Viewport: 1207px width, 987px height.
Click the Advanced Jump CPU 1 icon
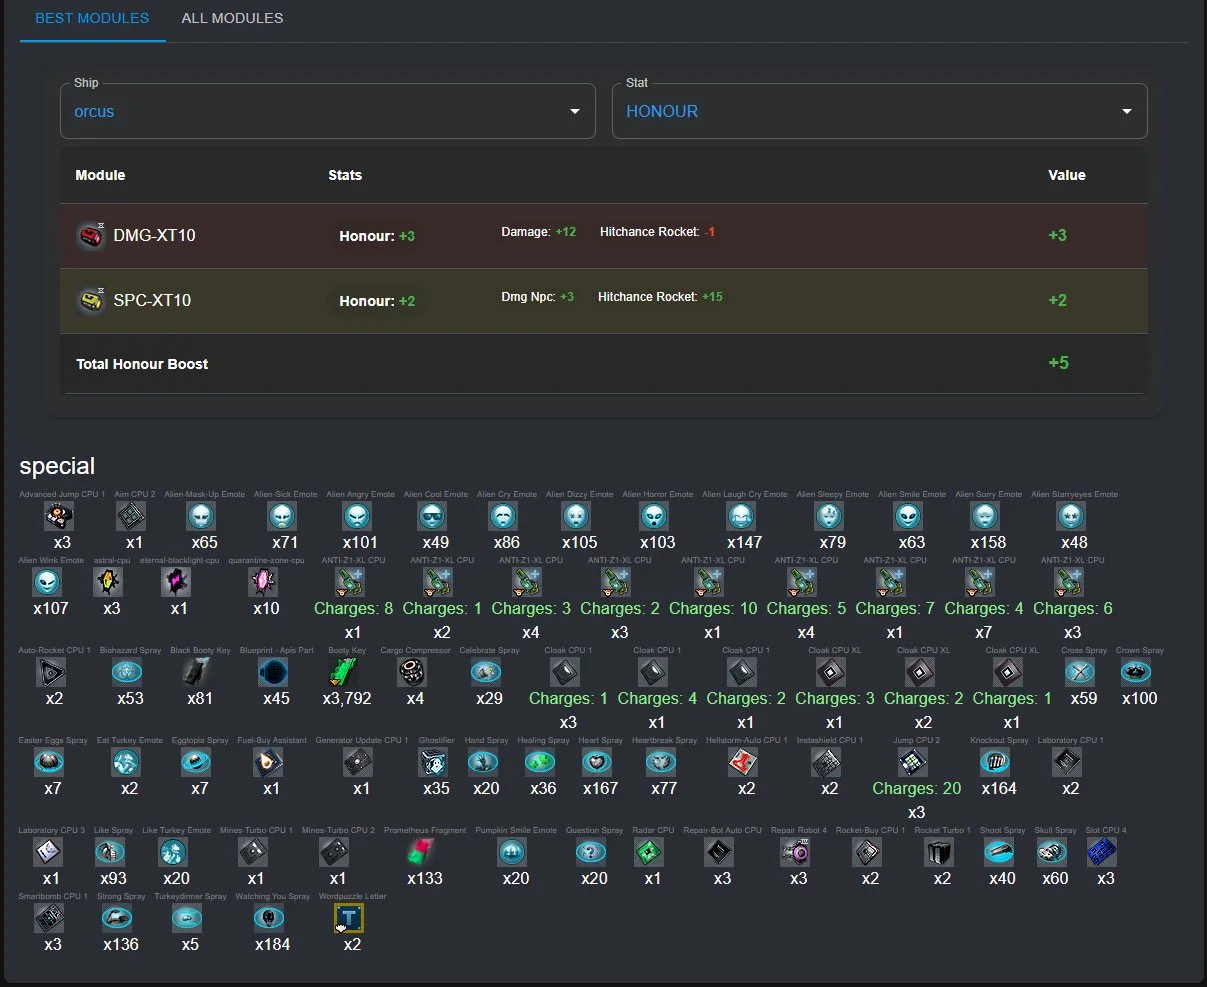click(x=60, y=516)
